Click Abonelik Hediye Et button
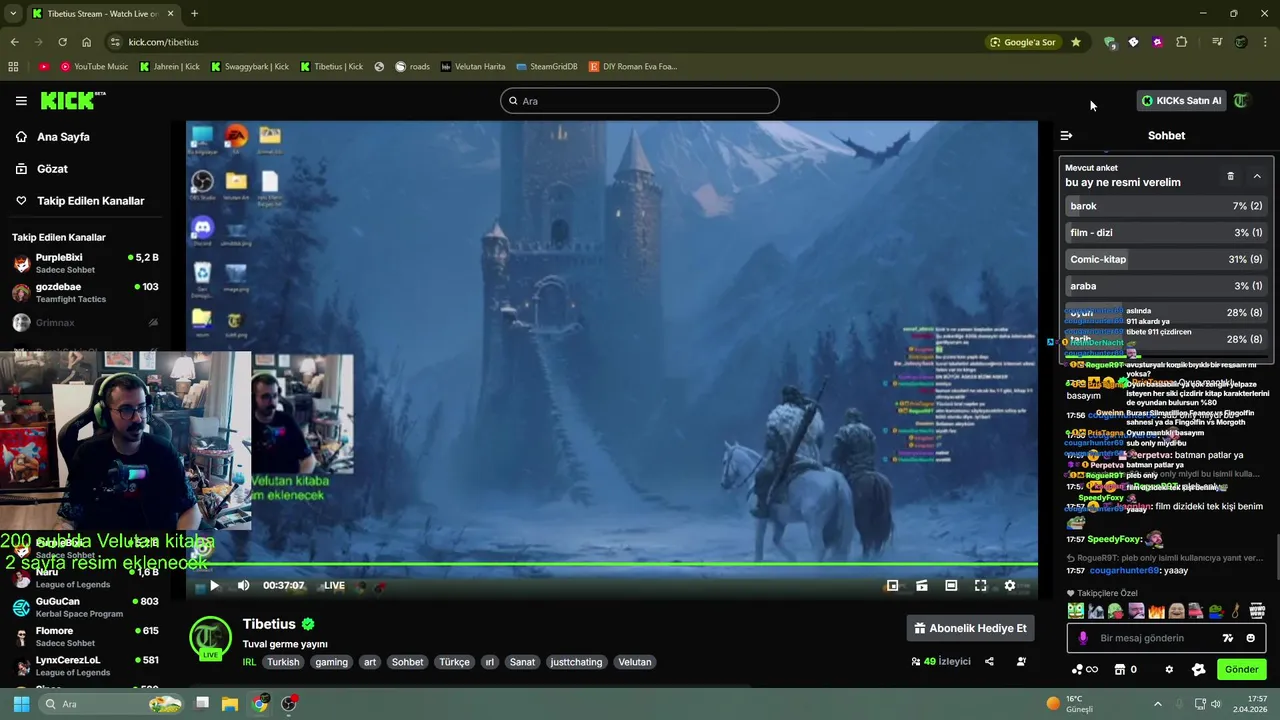The image size is (1280, 720). click(x=970, y=628)
